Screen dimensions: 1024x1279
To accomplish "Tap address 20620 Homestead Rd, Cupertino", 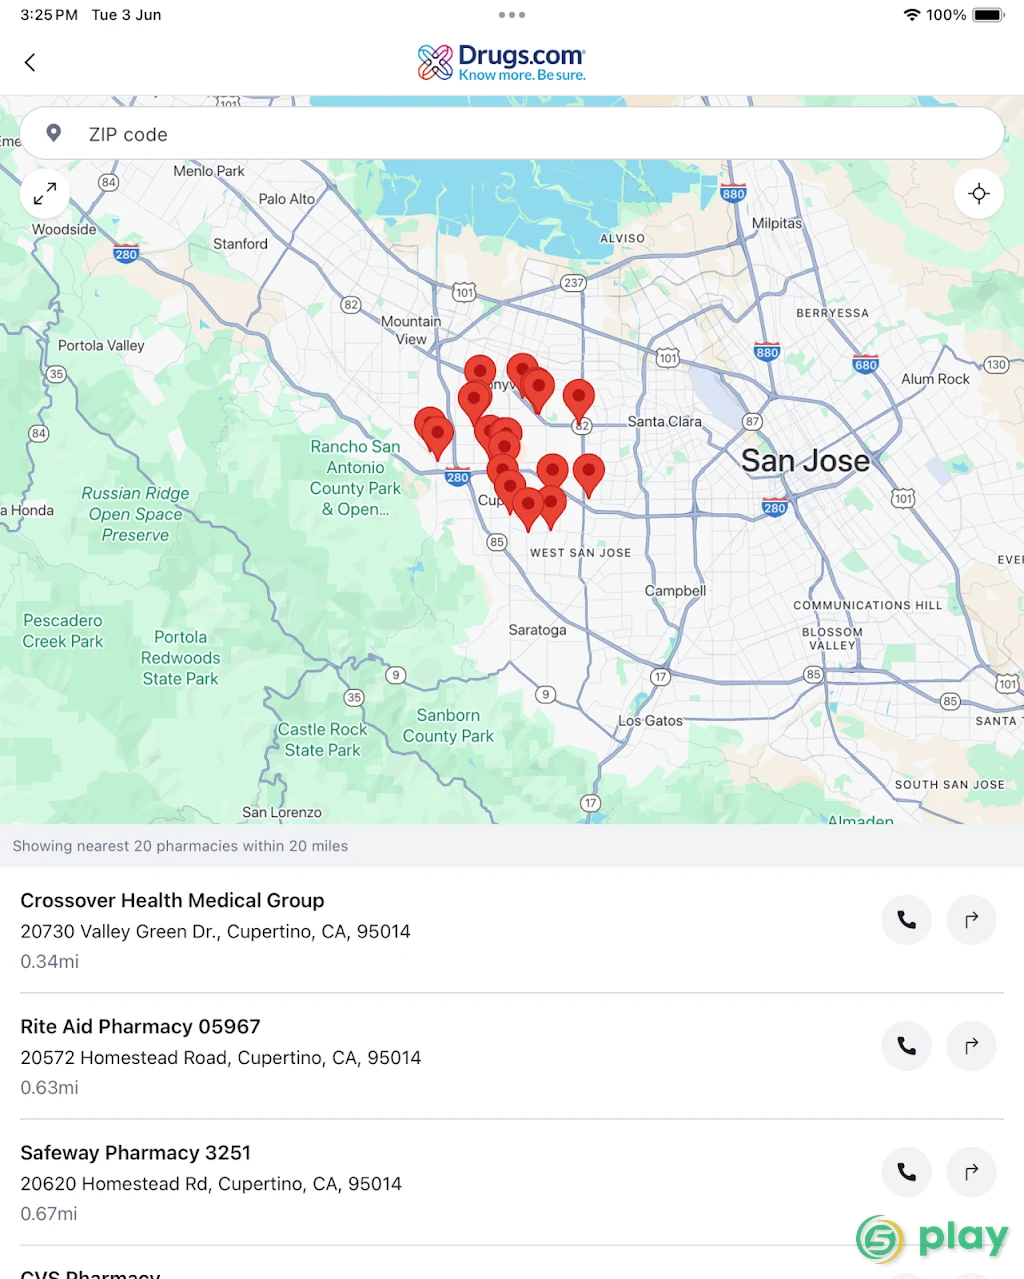I will (211, 1184).
